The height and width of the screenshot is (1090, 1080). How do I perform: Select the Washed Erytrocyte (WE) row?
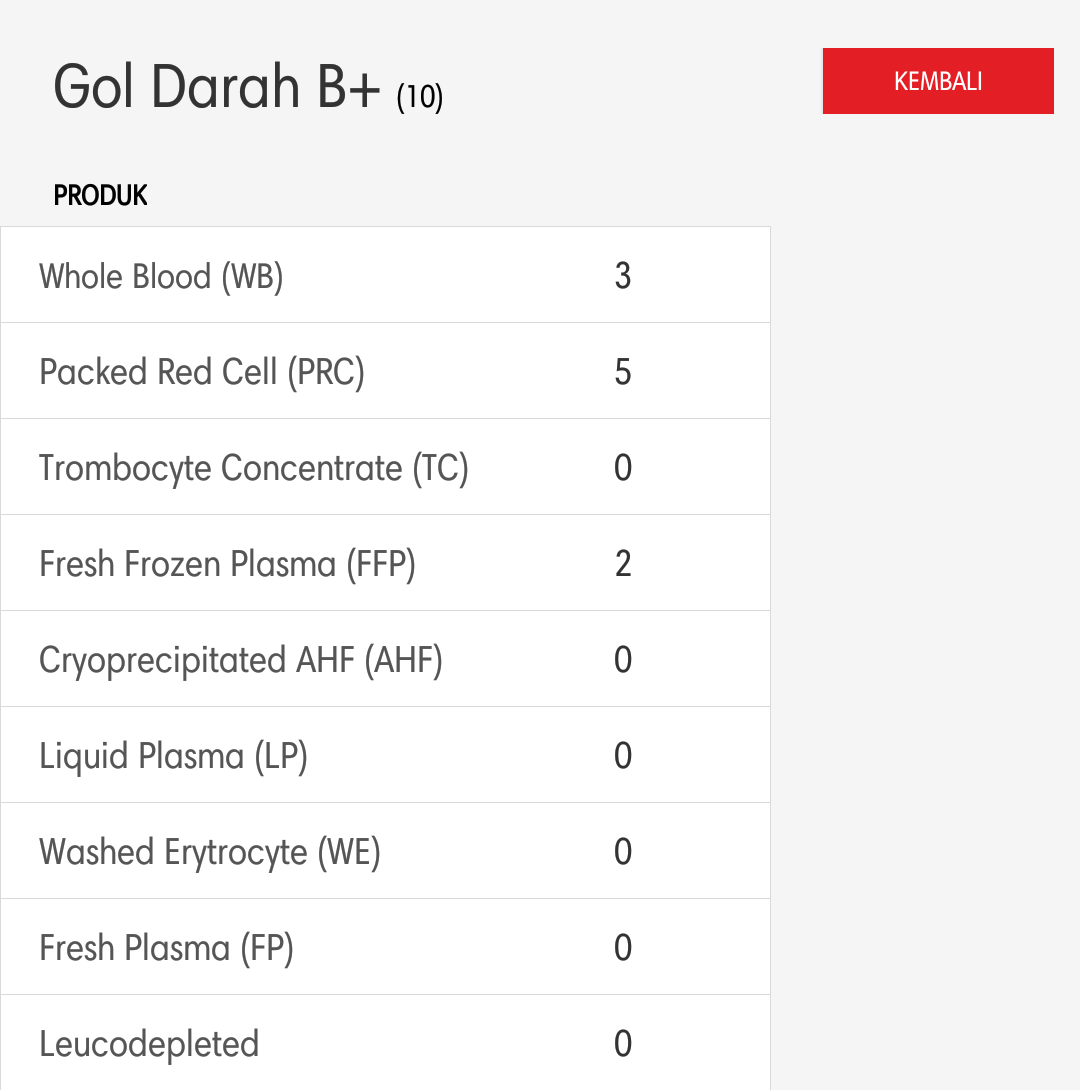385,851
